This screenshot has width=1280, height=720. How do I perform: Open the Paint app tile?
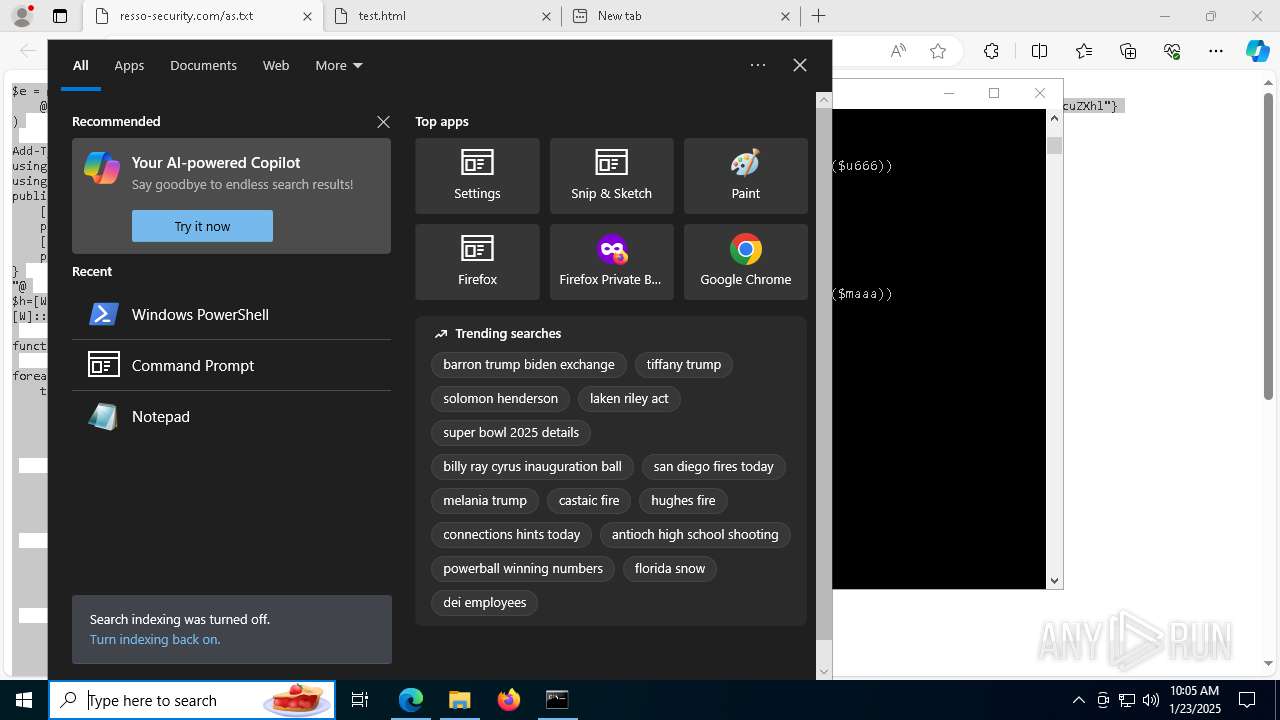pos(745,176)
